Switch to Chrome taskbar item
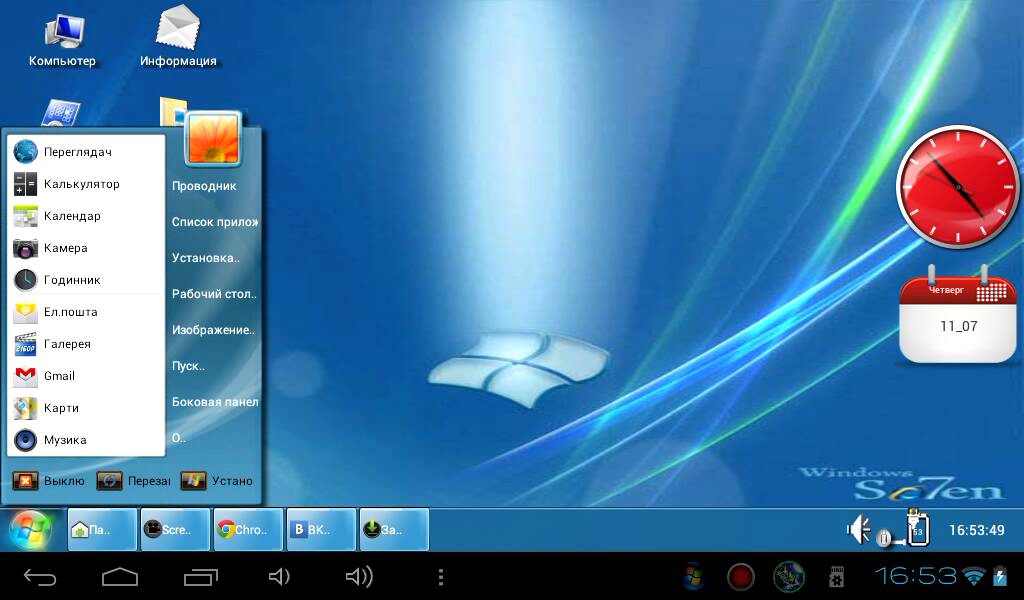 tap(248, 529)
